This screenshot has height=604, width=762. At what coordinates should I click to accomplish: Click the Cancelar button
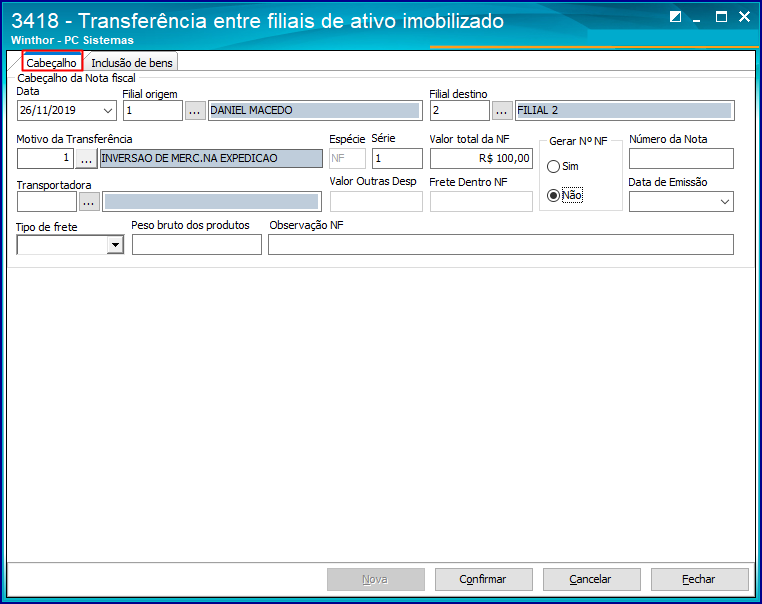[591, 579]
